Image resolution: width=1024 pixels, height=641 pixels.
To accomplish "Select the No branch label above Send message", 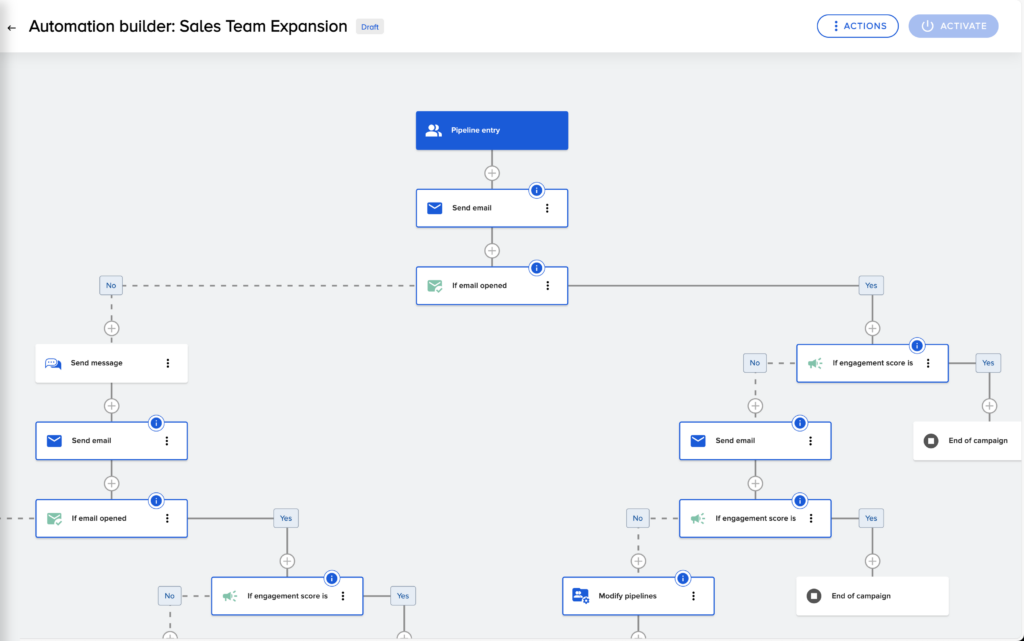I will coord(111,285).
